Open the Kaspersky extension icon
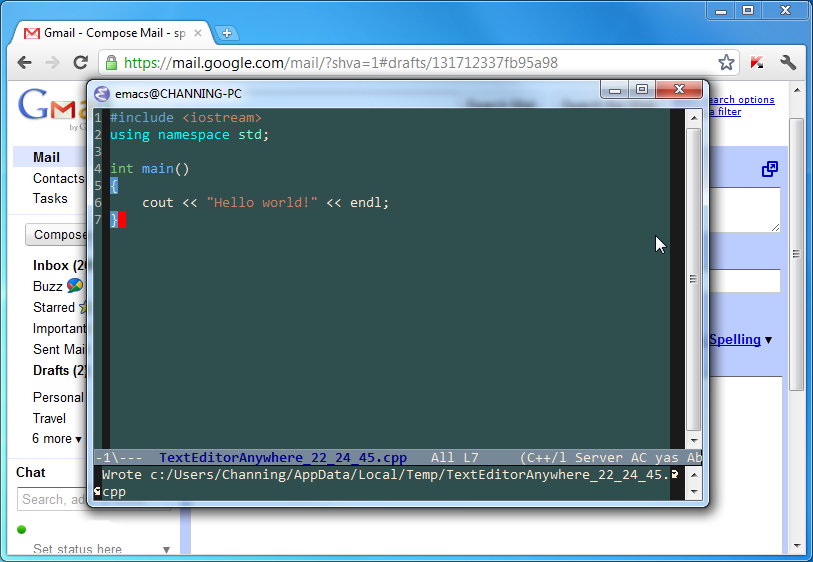This screenshot has width=813, height=562. click(x=756, y=63)
